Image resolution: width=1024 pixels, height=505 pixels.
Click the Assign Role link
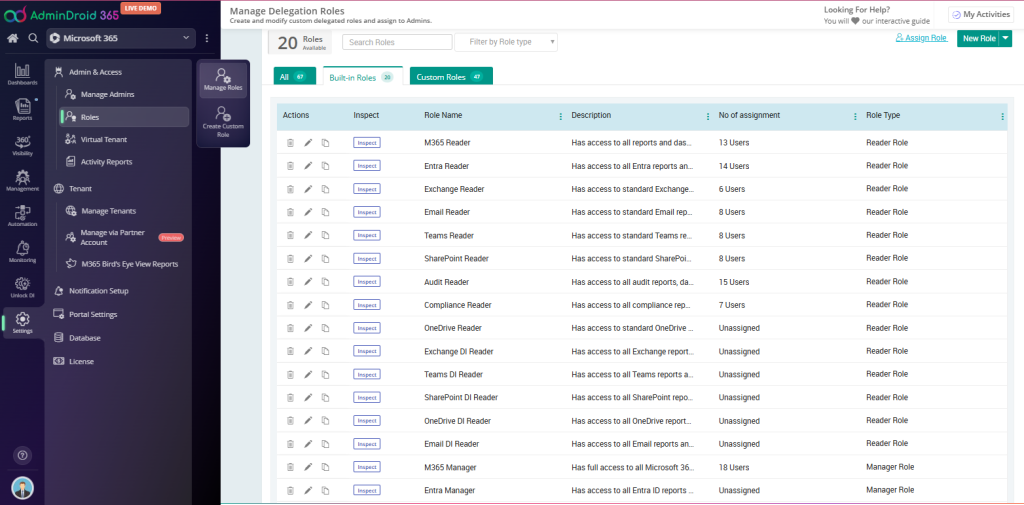click(921, 38)
